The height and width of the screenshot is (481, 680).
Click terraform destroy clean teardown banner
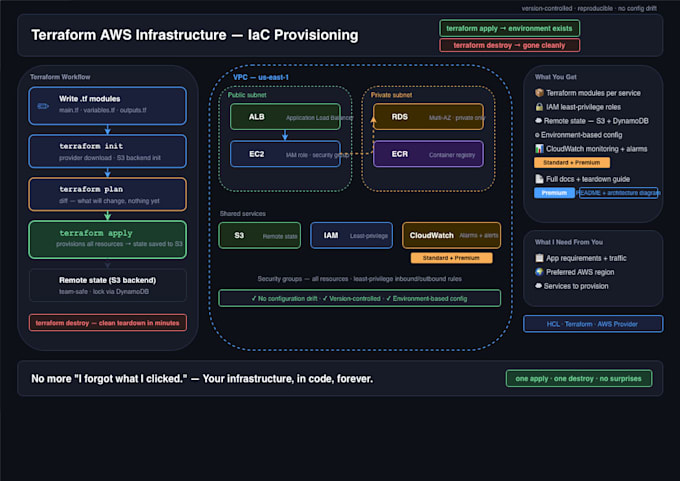(108, 323)
